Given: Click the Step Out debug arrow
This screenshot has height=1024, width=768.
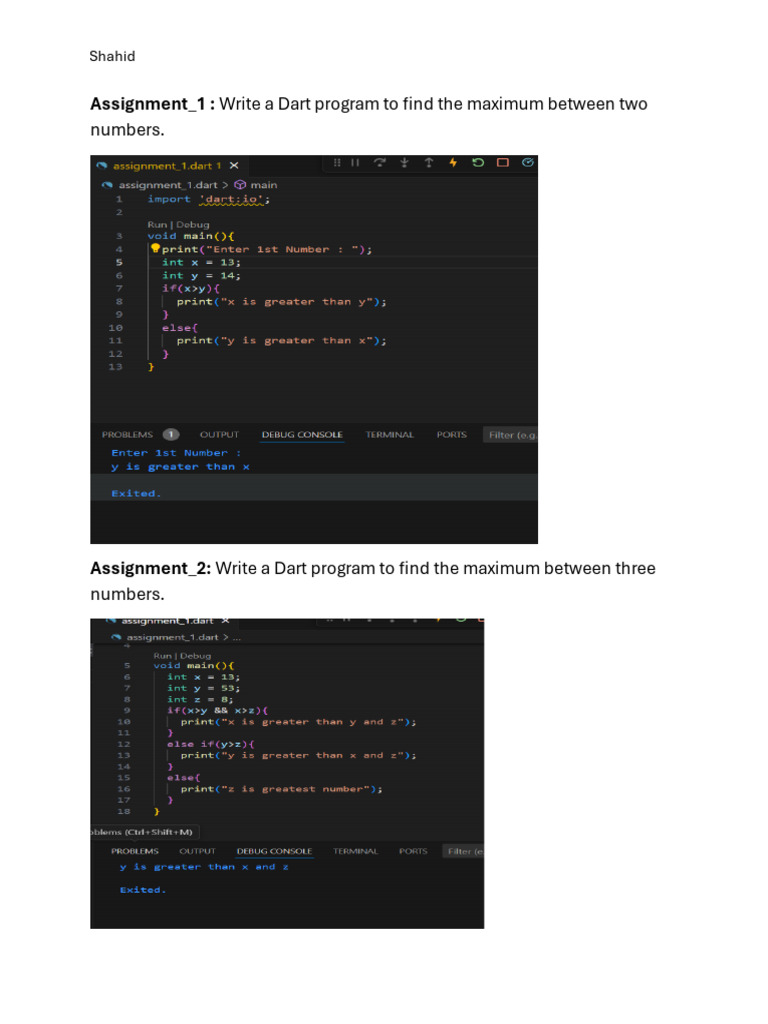Looking at the screenshot, I should click(429, 163).
